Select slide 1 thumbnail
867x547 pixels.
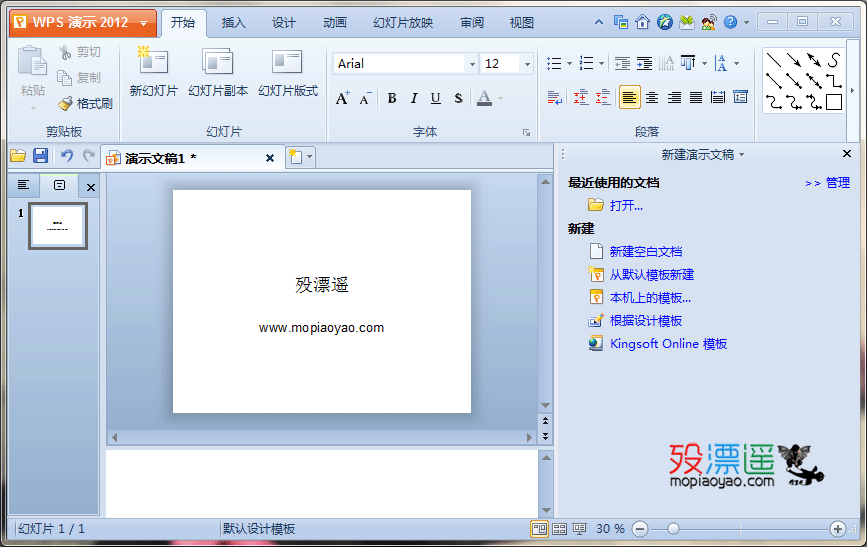58,226
